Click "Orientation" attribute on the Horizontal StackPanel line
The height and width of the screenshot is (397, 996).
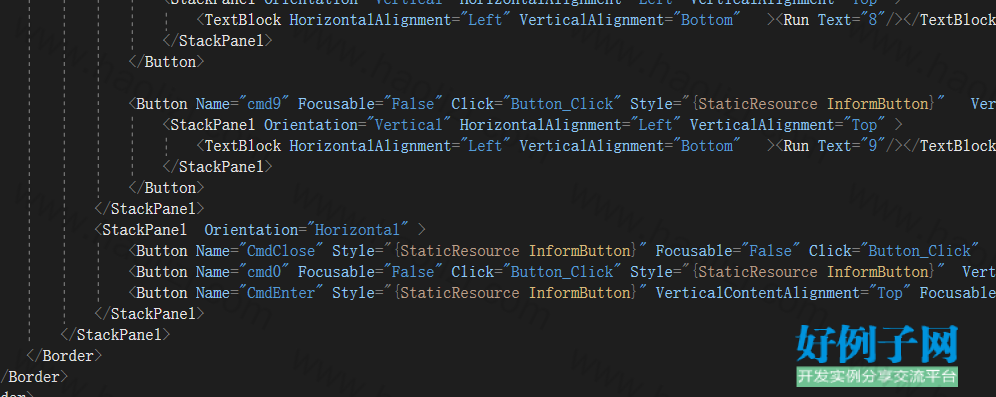251,229
